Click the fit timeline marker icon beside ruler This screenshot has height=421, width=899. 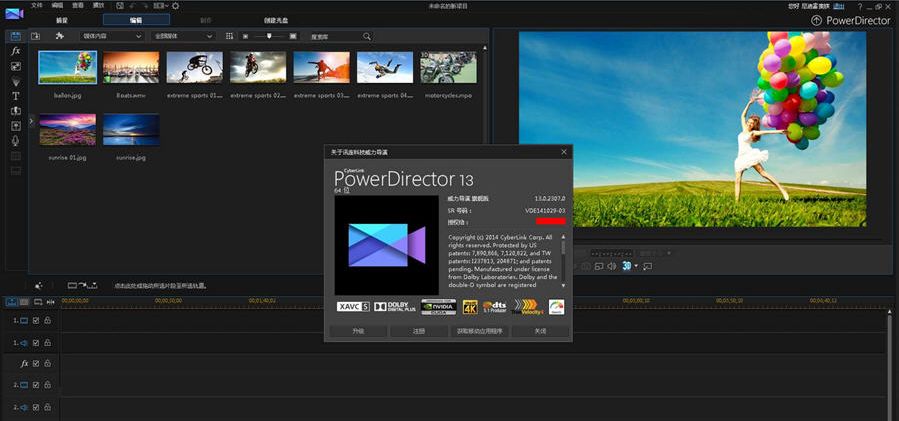coord(51,301)
